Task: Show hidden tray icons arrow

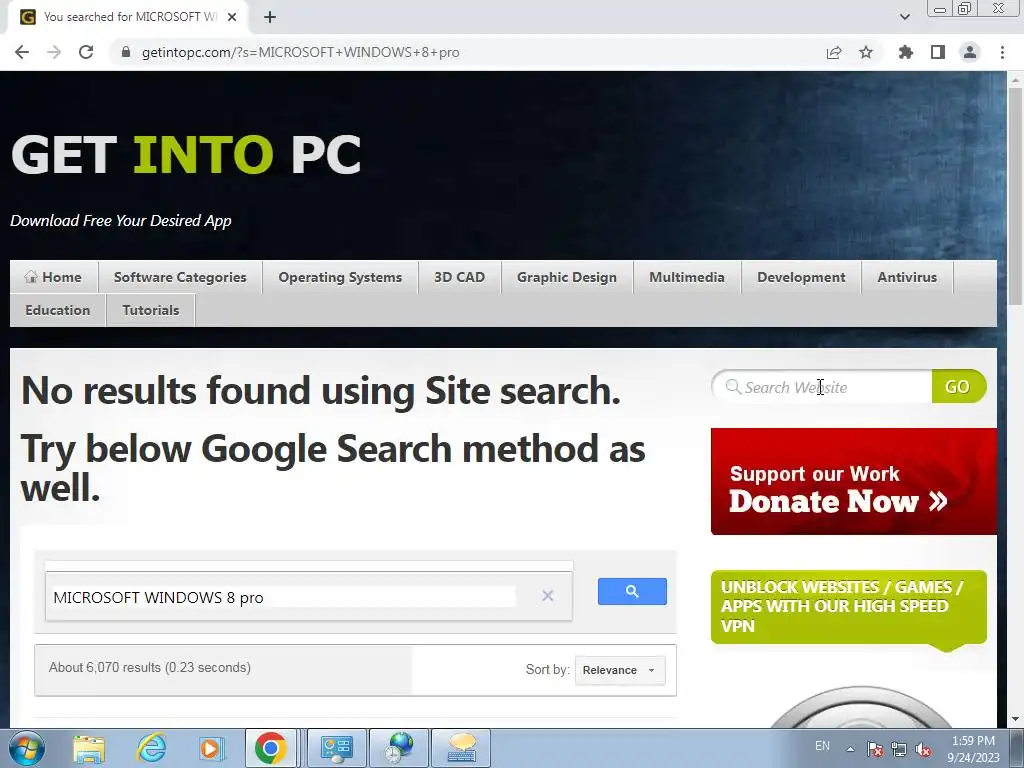Action: coord(850,749)
